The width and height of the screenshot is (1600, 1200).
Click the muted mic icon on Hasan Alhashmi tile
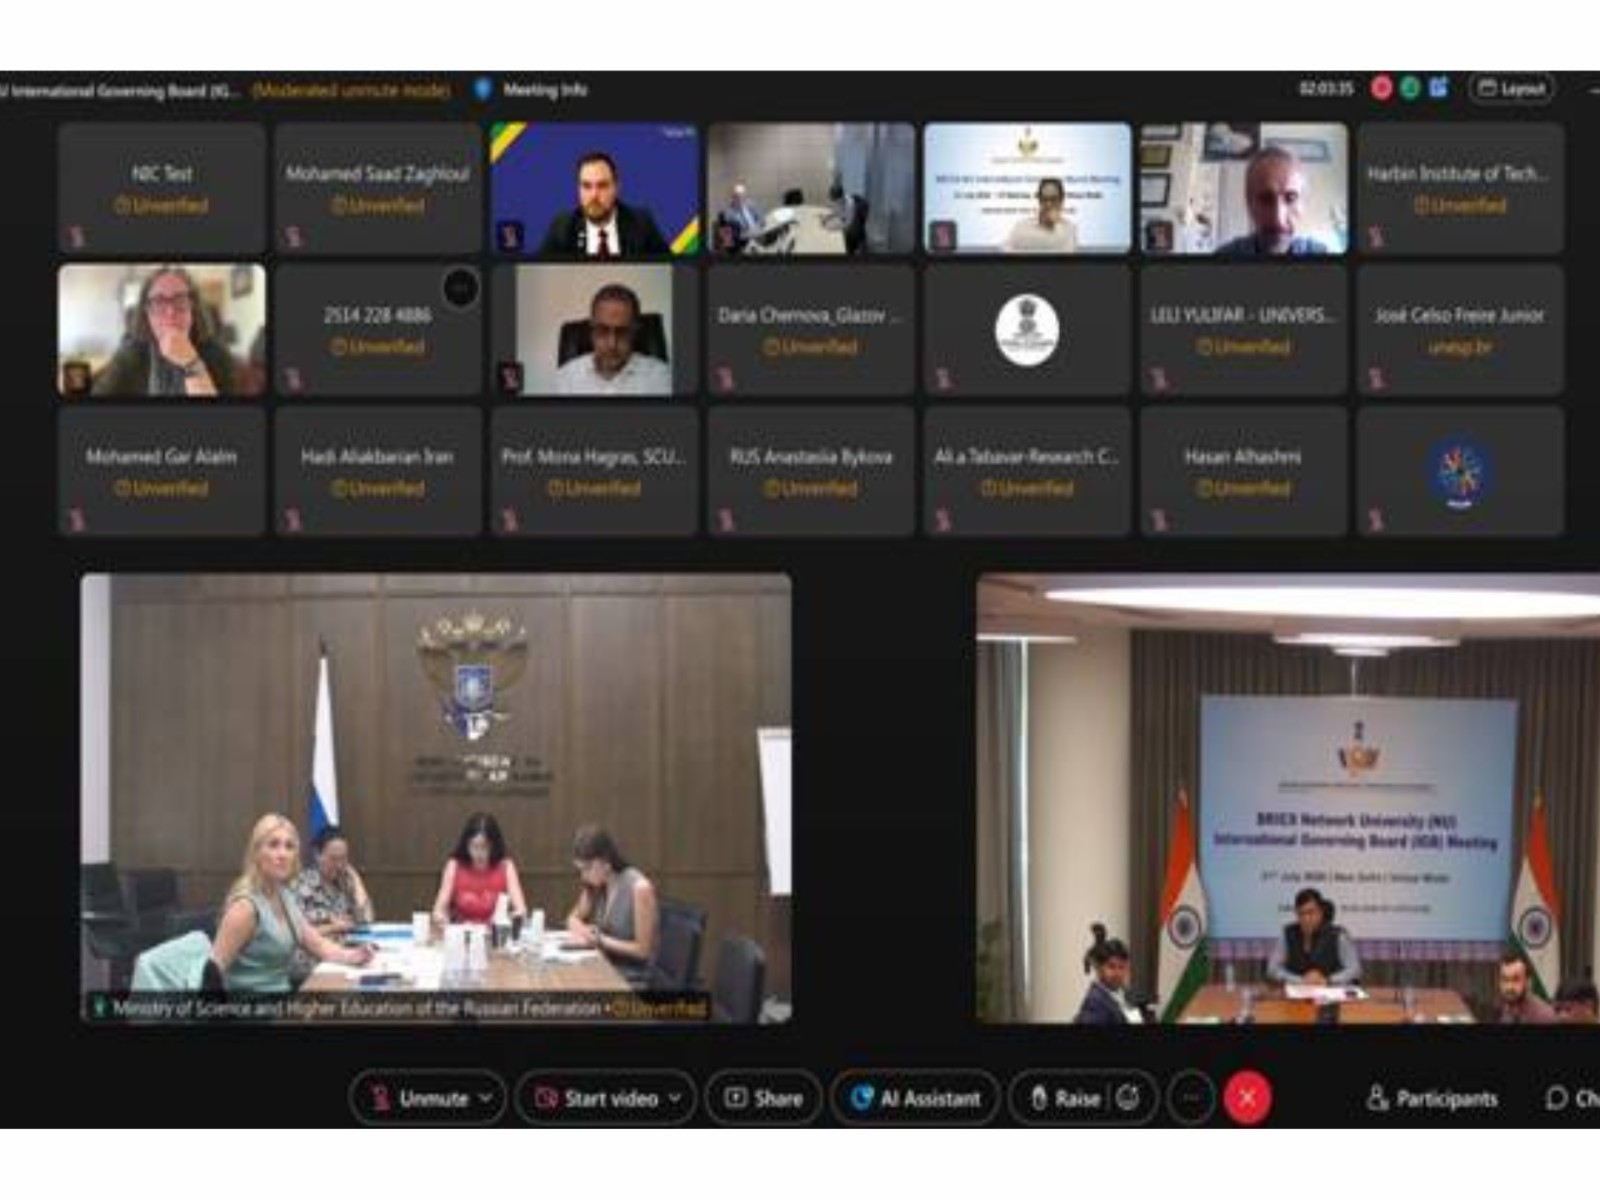pyautogui.click(x=1160, y=519)
